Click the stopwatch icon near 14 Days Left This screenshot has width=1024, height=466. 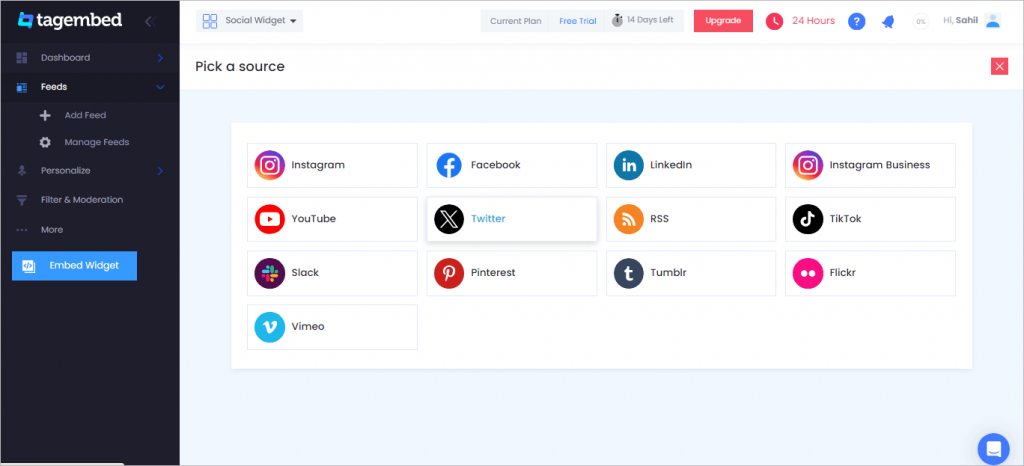tap(617, 20)
